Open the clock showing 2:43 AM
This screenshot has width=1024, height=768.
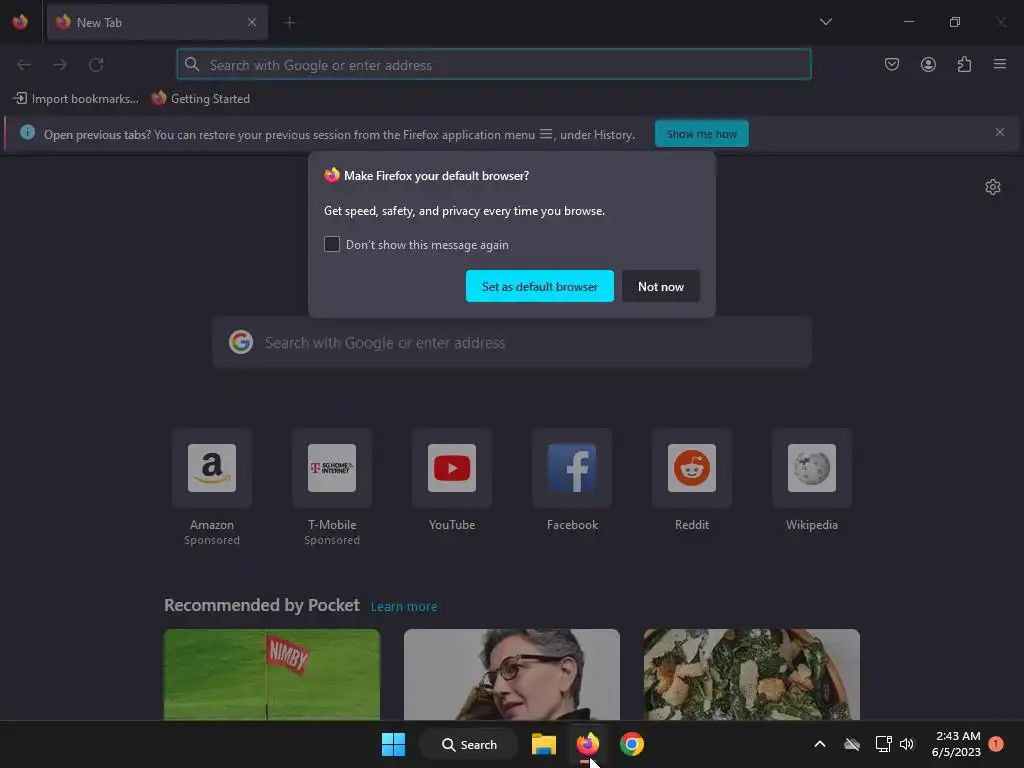click(x=957, y=744)
